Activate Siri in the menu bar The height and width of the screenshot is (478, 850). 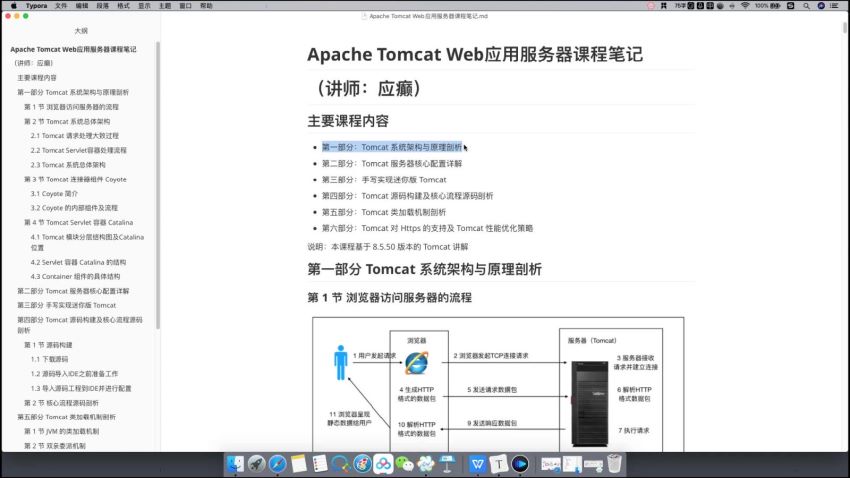coord(821,5)
